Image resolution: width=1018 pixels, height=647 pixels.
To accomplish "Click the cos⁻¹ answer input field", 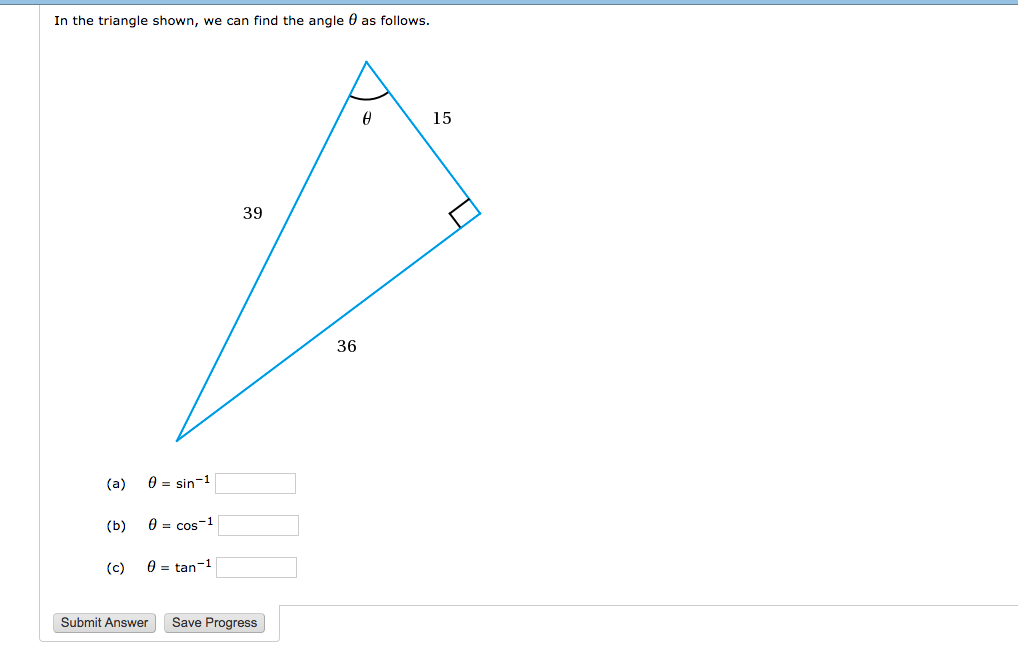I will [258, 525].
